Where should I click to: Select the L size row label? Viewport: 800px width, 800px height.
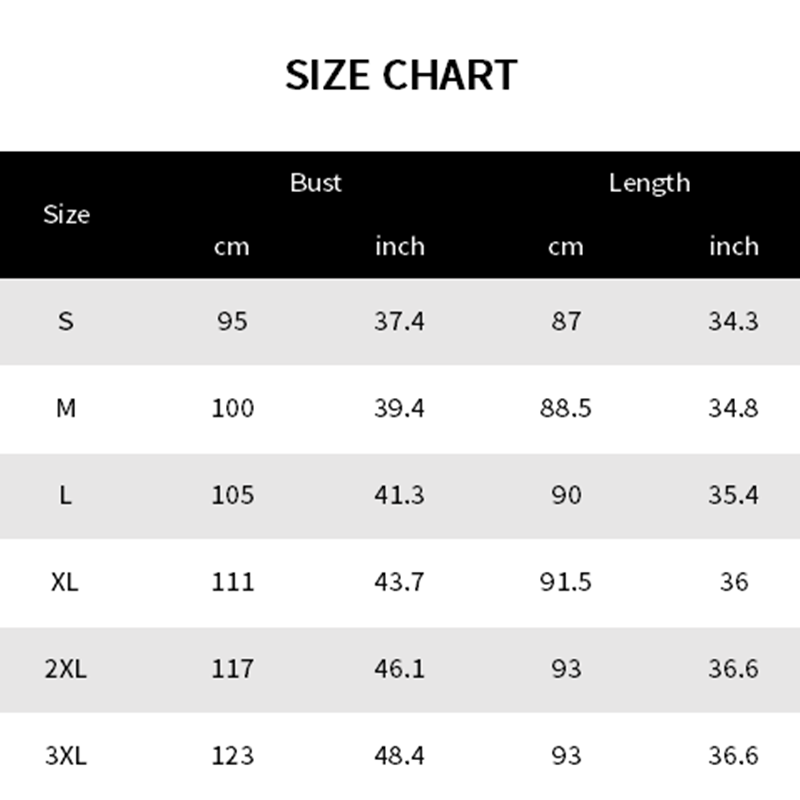(66, 495)
